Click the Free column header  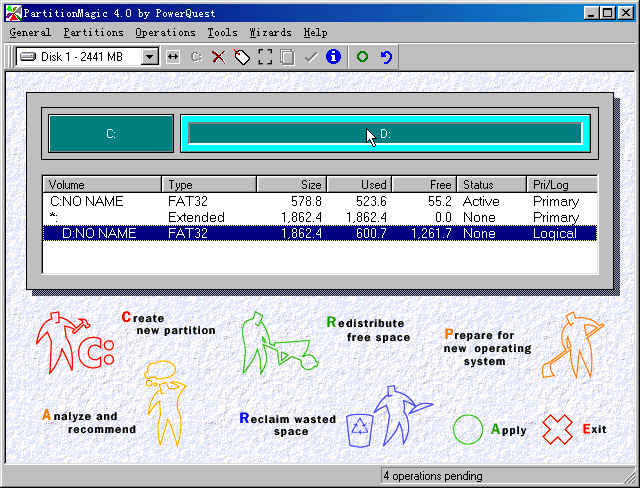click(424, 185)
